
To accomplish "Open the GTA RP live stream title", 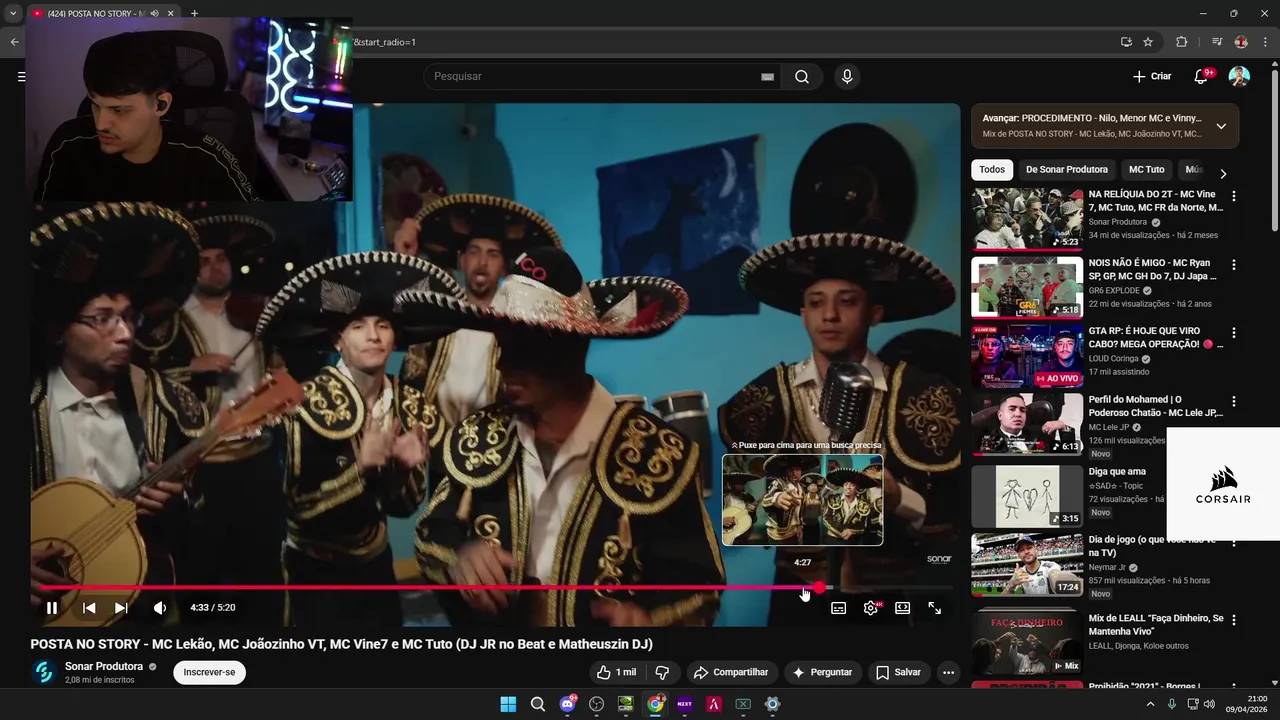I will (1156, 337).
